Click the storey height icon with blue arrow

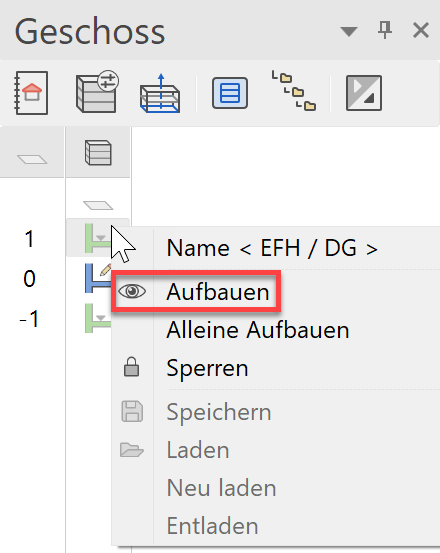(x=160, y=93)
